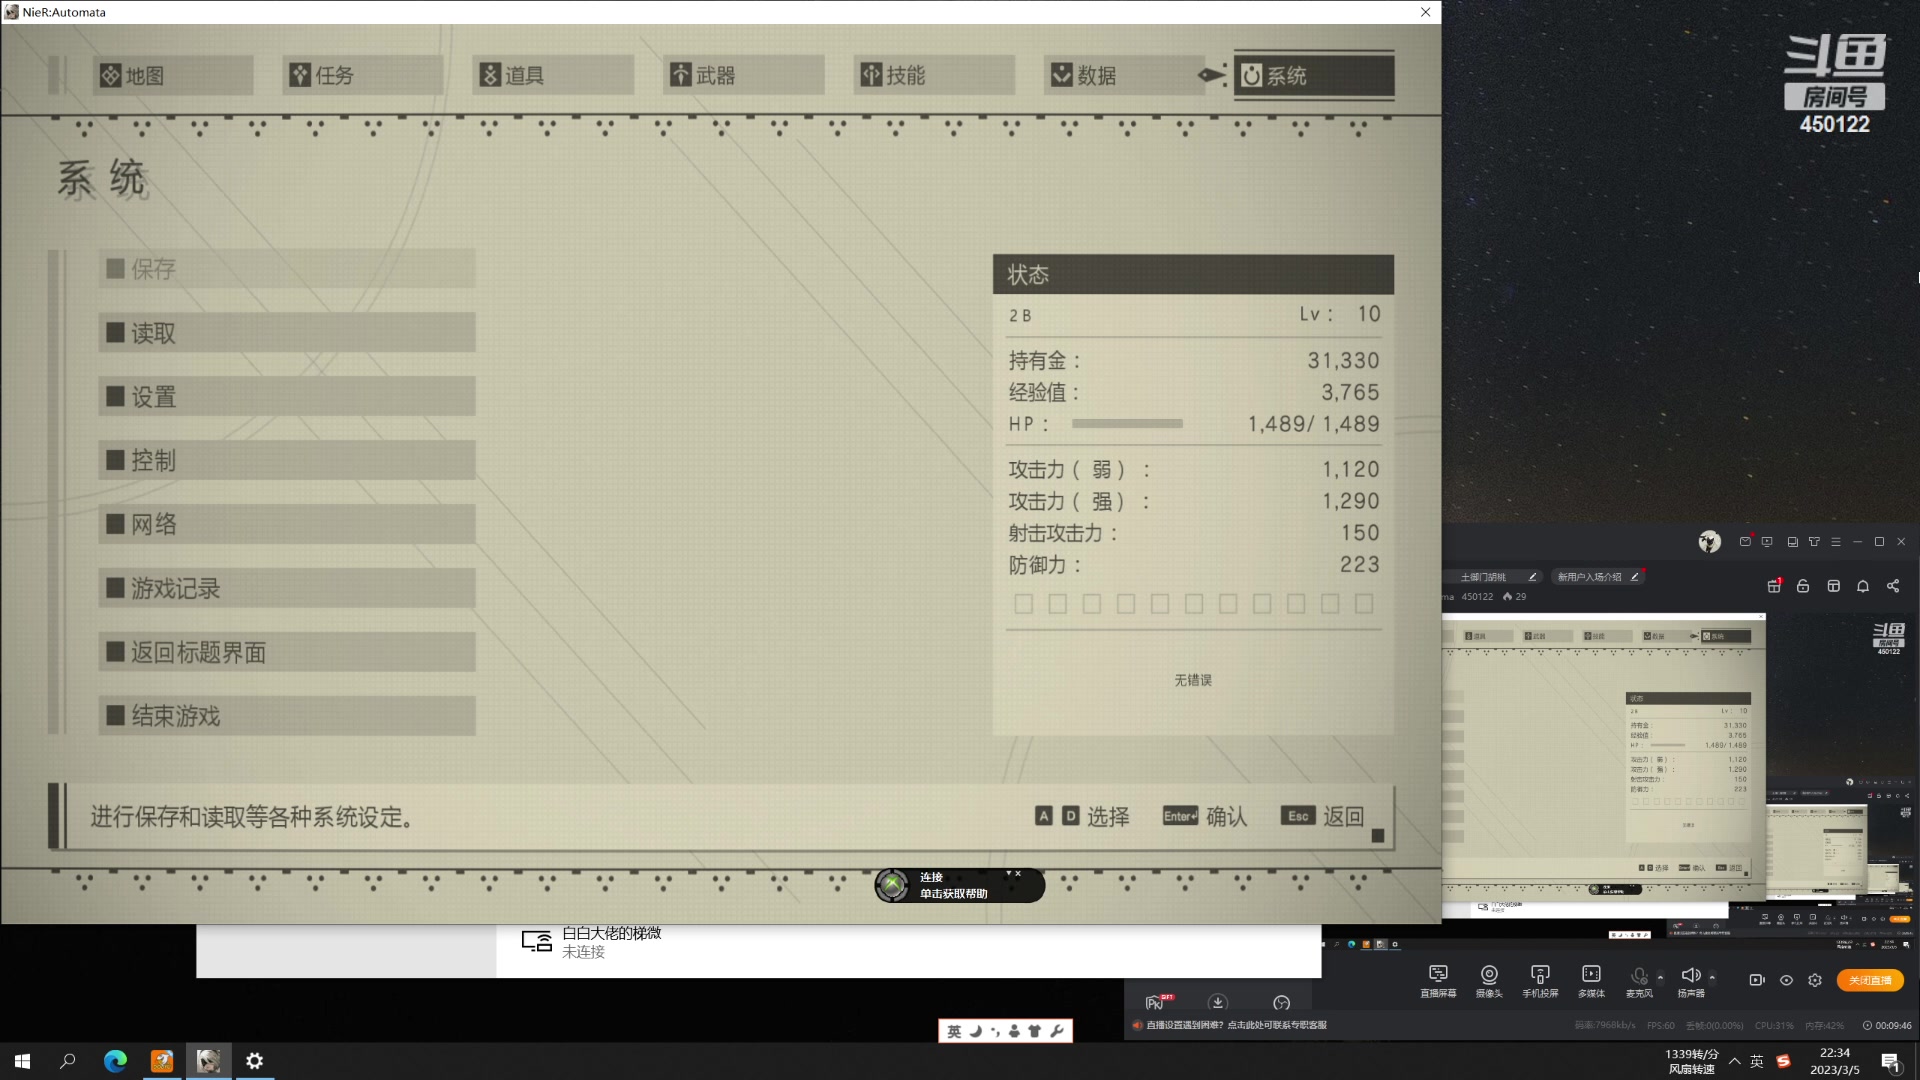Expand the microphone options arrow

(1661, 977)
